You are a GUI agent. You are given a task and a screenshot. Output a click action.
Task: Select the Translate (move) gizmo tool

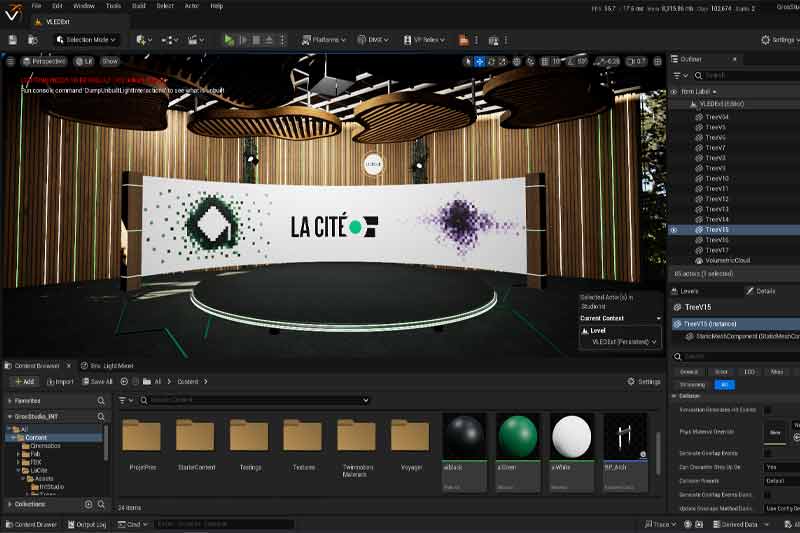click(480, 61)
